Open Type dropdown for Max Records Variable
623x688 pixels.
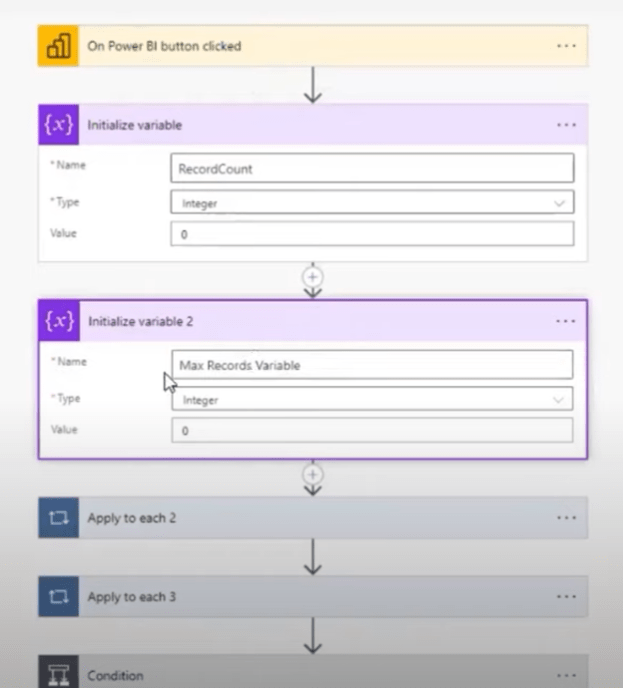(x=372, y=399)
